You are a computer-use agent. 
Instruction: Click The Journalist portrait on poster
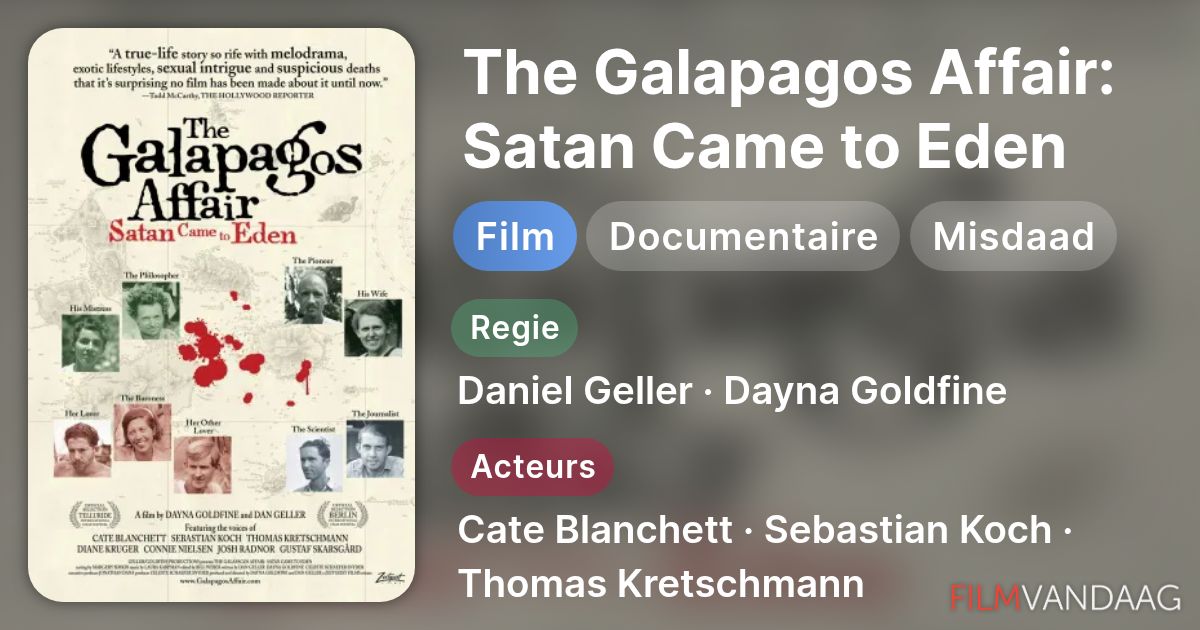tap(375, 448)
